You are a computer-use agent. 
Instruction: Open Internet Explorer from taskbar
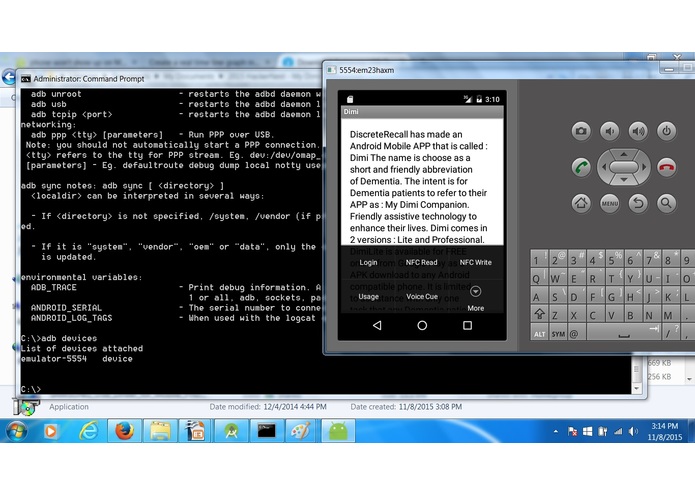coord(88,431)
